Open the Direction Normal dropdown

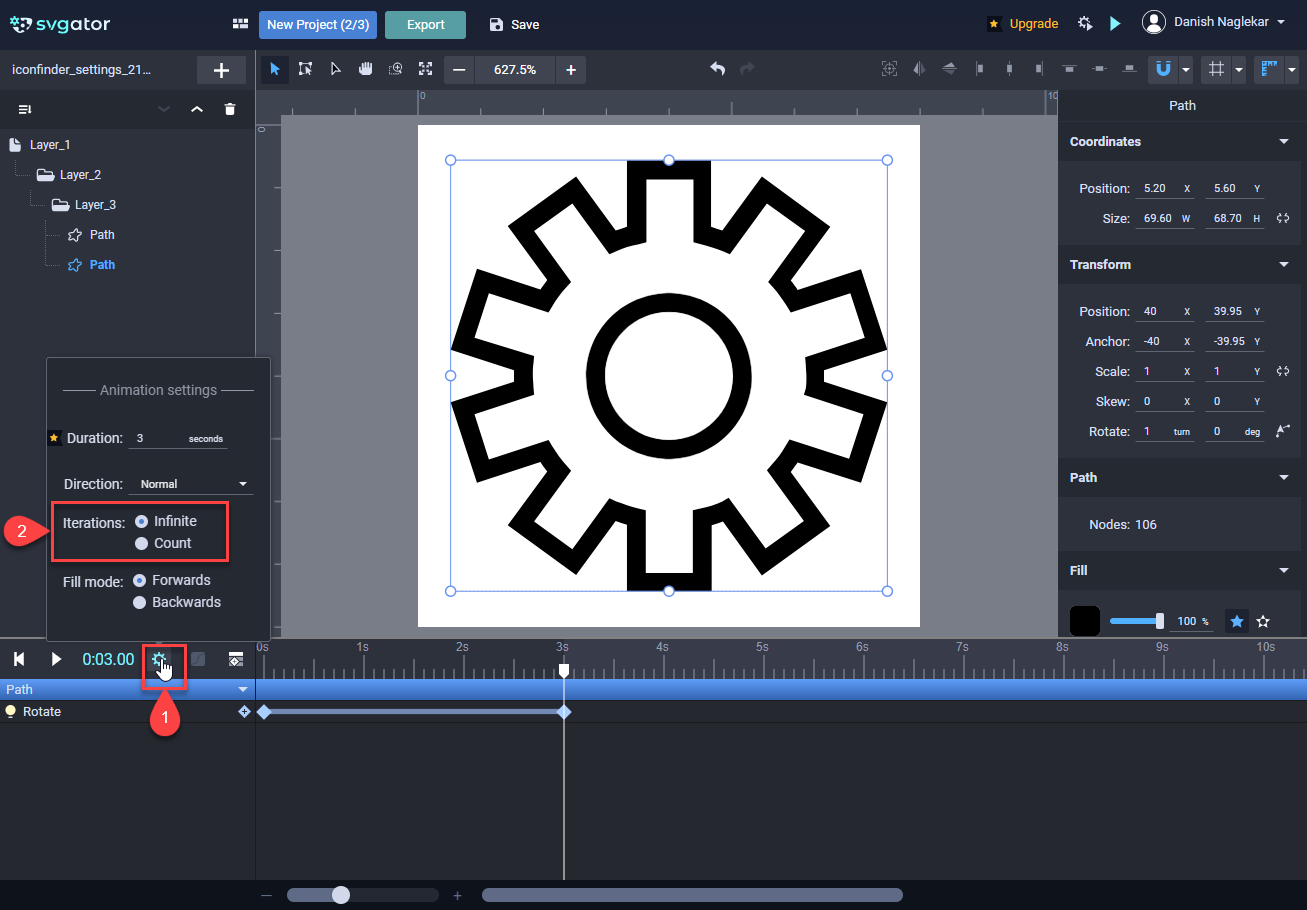click(191, 484)
